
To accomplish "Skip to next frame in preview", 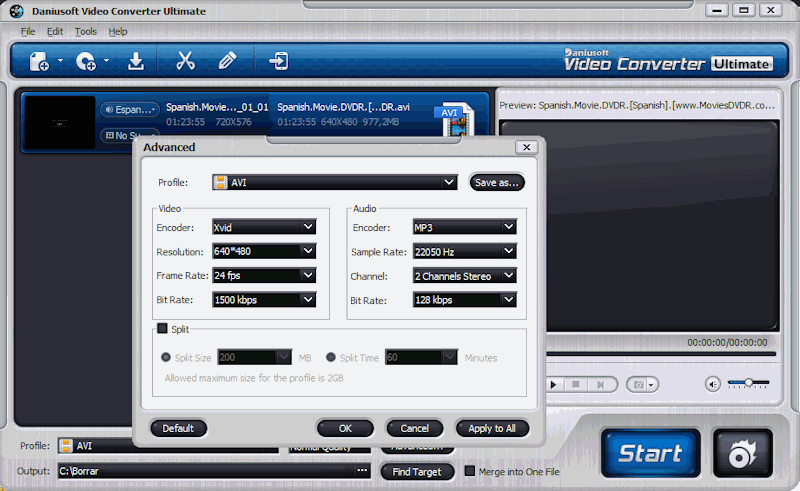I will 601,384.
